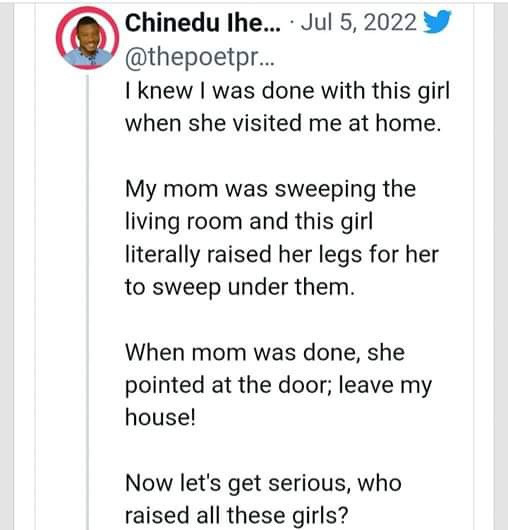
Task: Open the Jul 5, 2022 timestamp
Action: coord(359,23)
